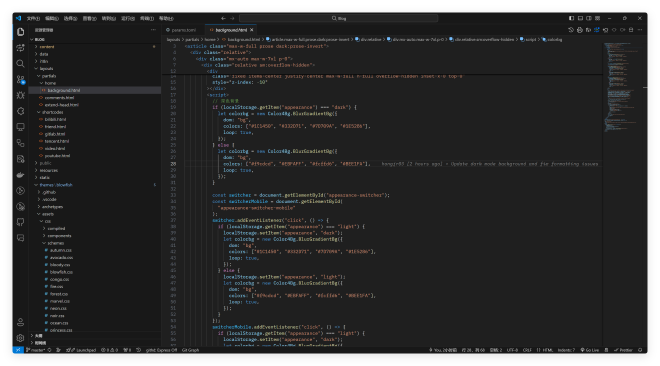Open the third menu bar item (选择)
660x366 pixels.
pos(70,19)
